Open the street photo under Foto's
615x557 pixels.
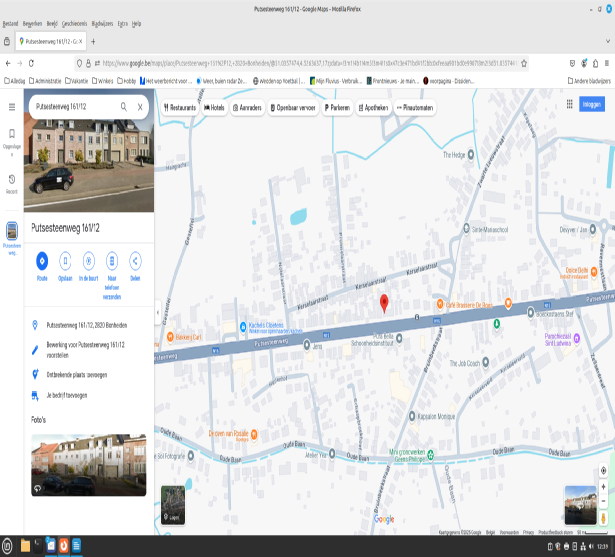point(88,465)
